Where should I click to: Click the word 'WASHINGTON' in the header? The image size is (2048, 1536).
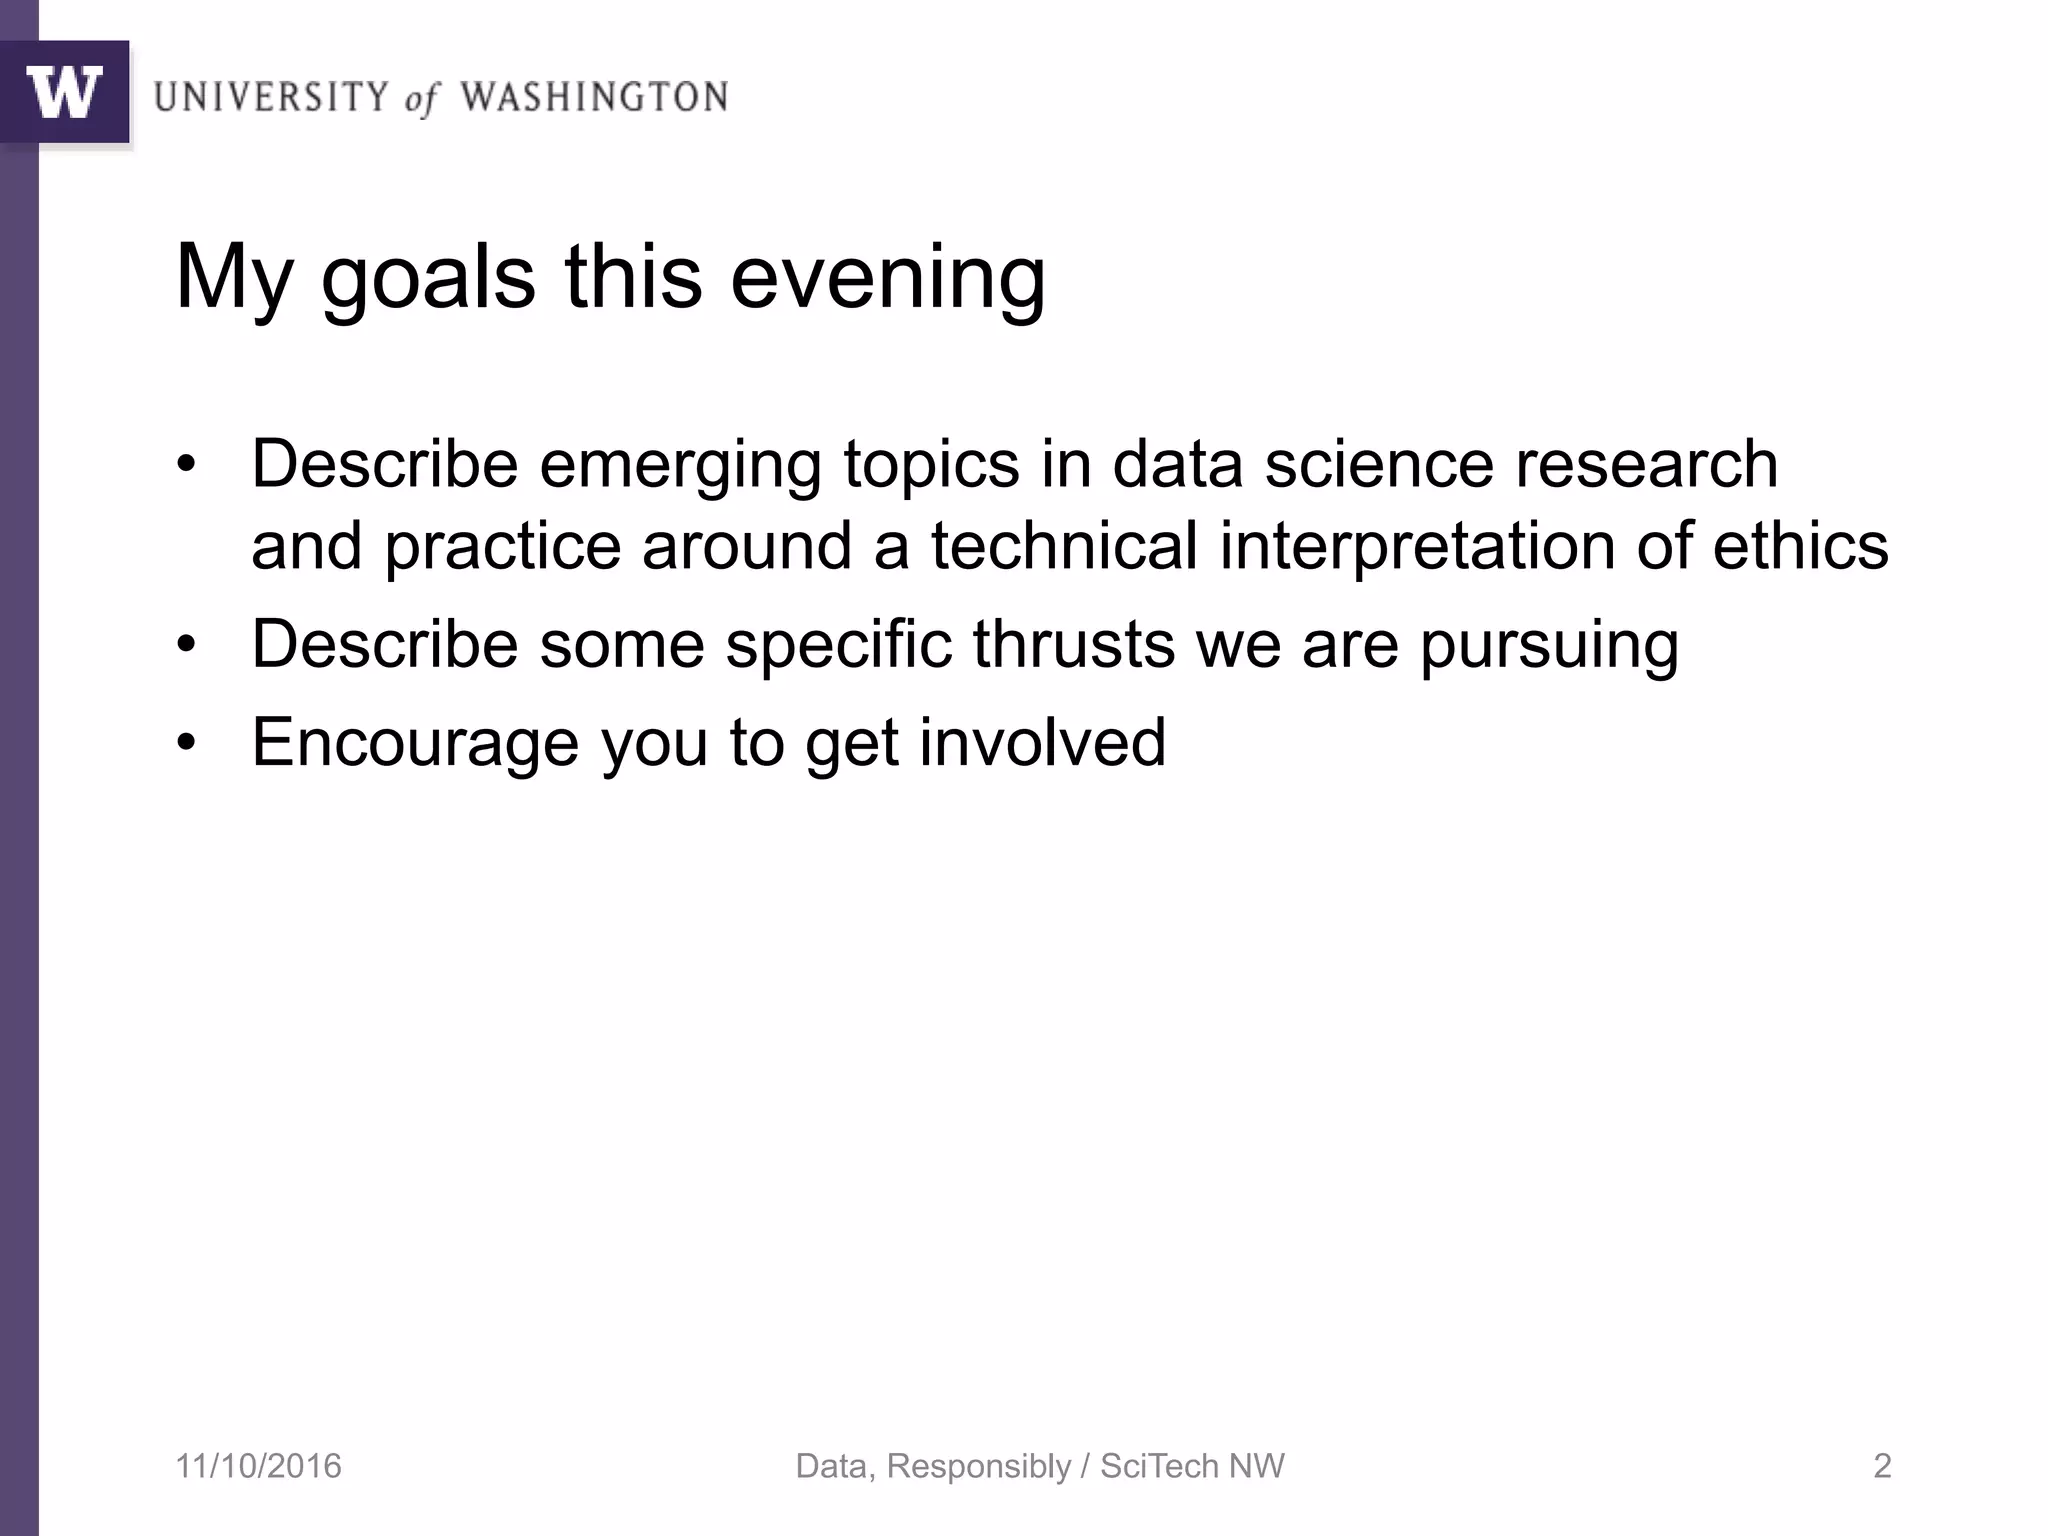pyautogui.click(x=594, y=97)
